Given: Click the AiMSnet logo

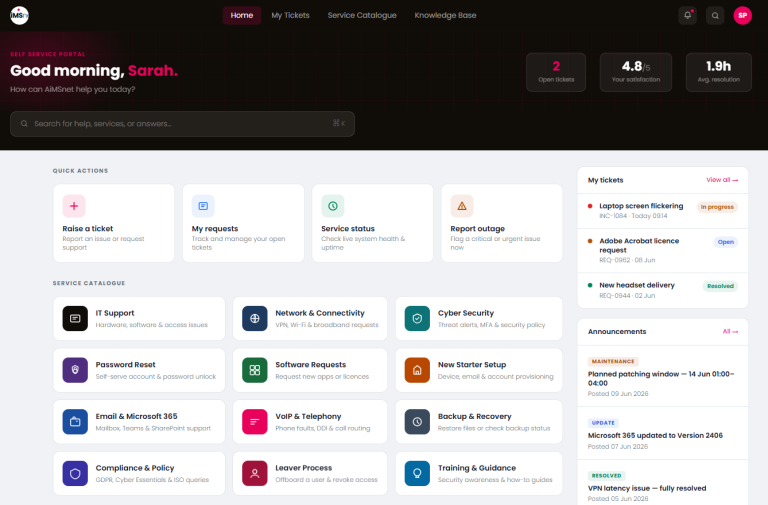Looking at the screenshot, I should [19, 15].
